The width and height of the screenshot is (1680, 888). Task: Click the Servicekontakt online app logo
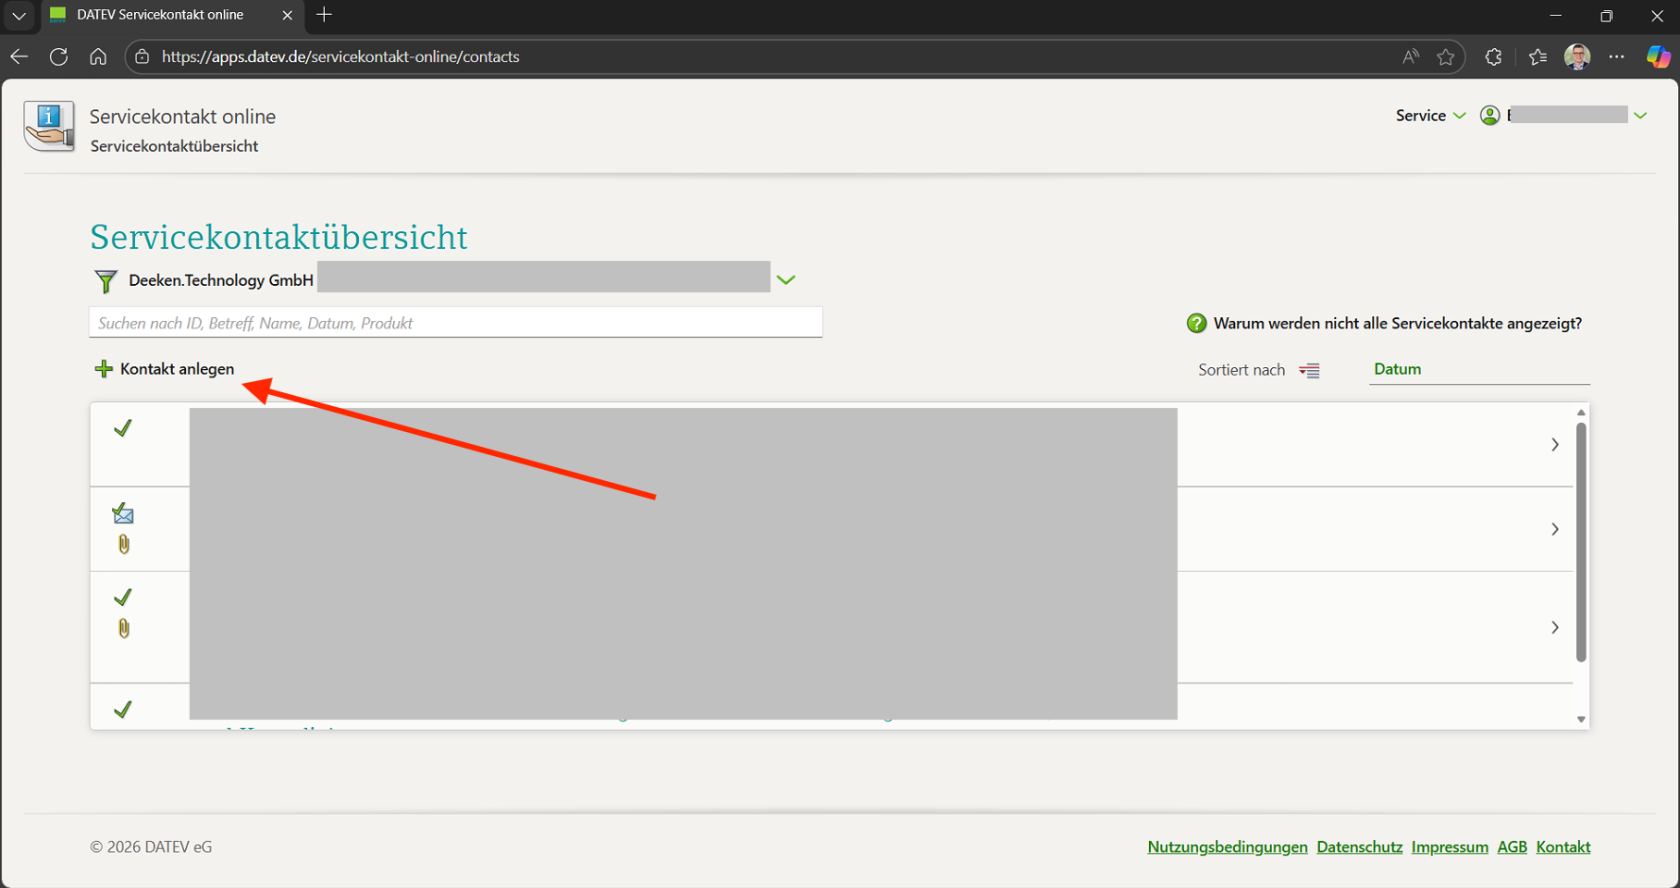point(49,126)
